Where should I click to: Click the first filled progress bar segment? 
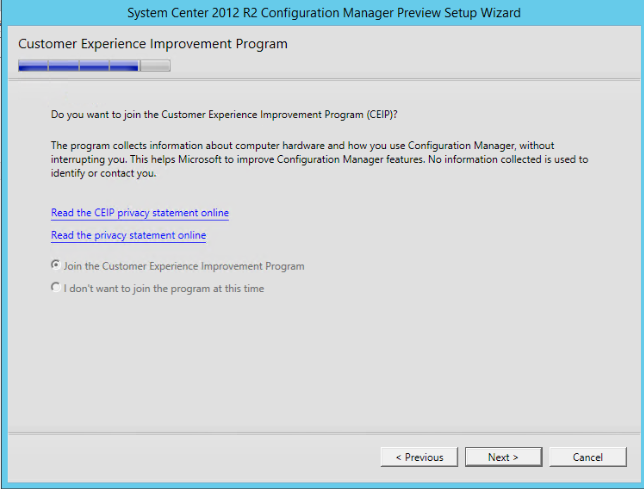click(33, 66)
